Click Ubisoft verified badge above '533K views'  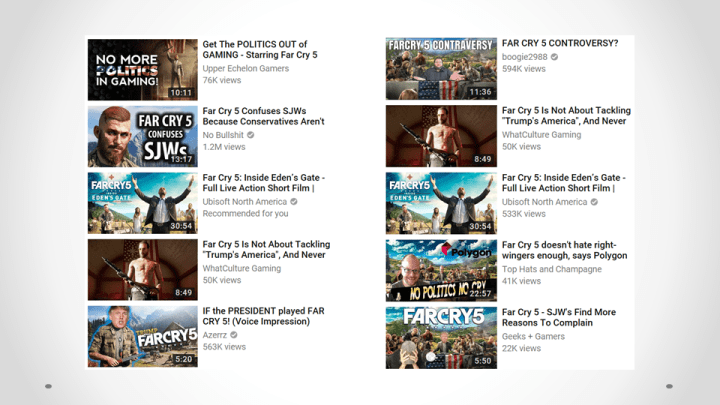594,202
